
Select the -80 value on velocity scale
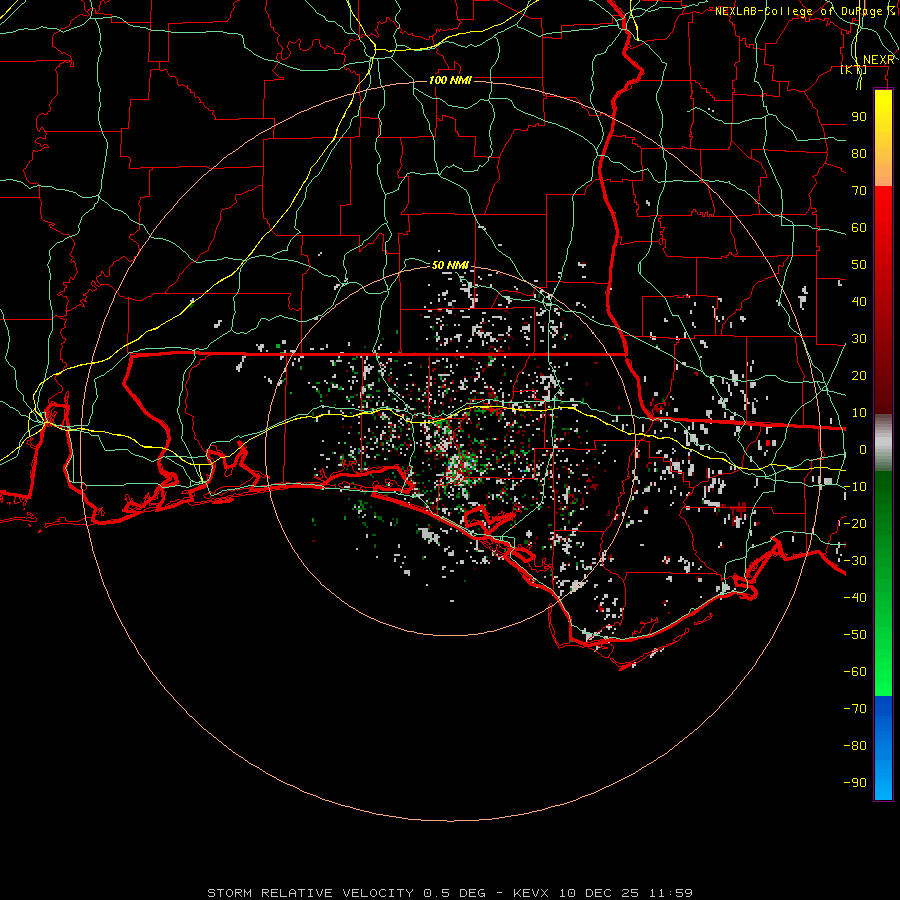point(855,746)
